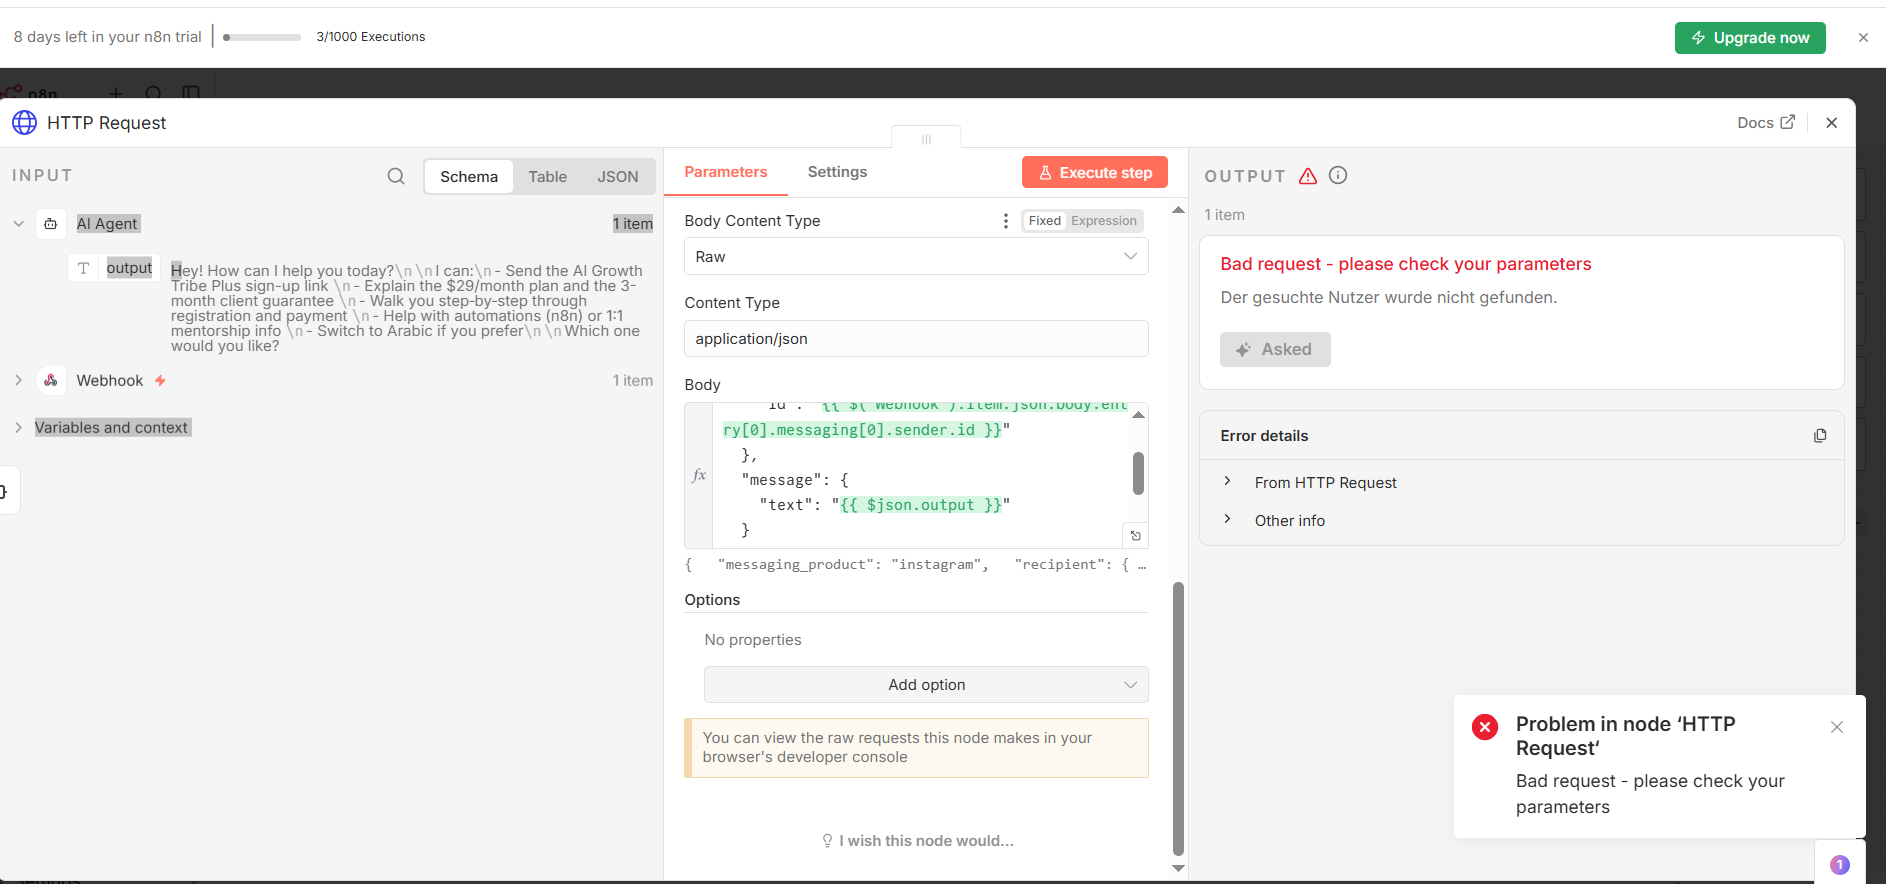This screenshot has width=1886, height=884.
Task: Open the Body Content Type Raw dropdown
Action: tap(916, 257)
